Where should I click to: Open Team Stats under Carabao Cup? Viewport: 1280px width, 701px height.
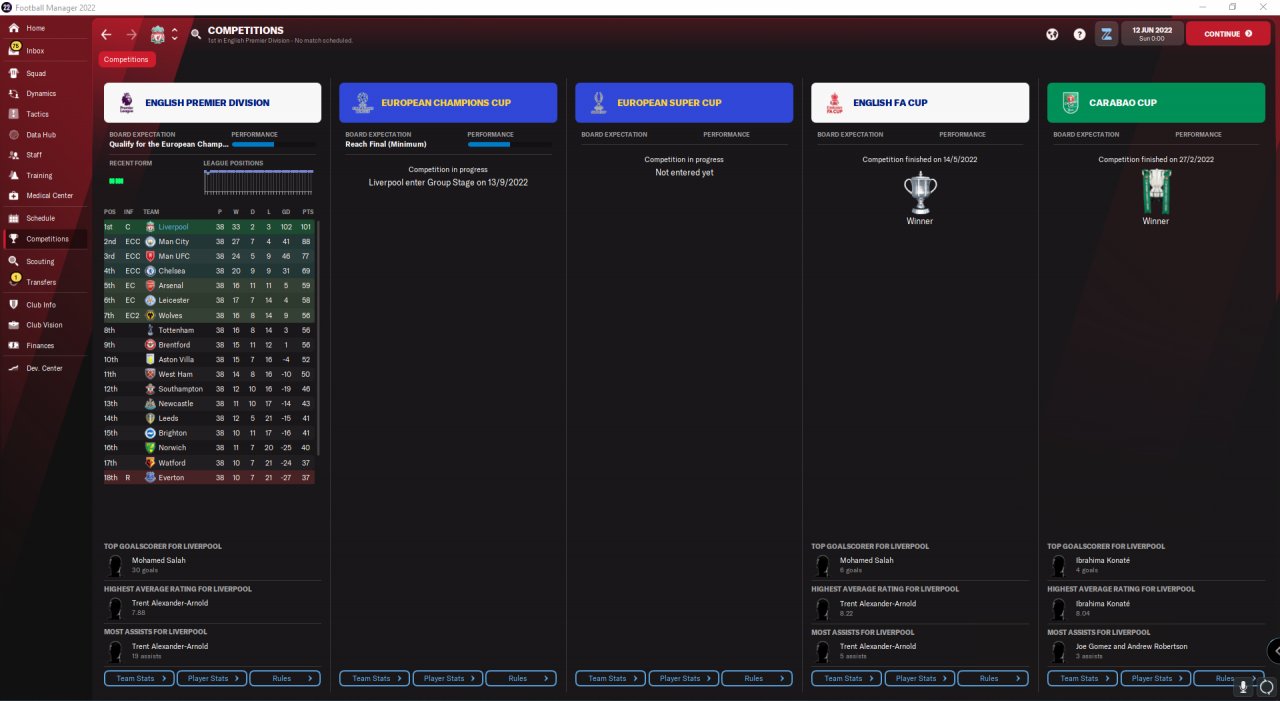pyautogui.click(x=1083, y=678)
